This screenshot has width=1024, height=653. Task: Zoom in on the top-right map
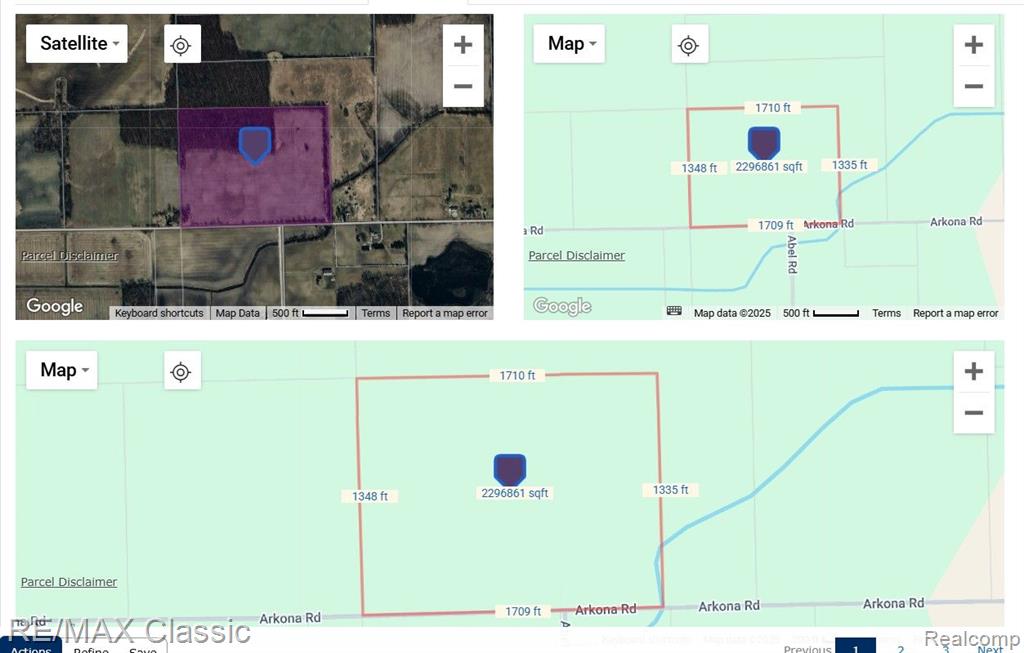point(973,45)
